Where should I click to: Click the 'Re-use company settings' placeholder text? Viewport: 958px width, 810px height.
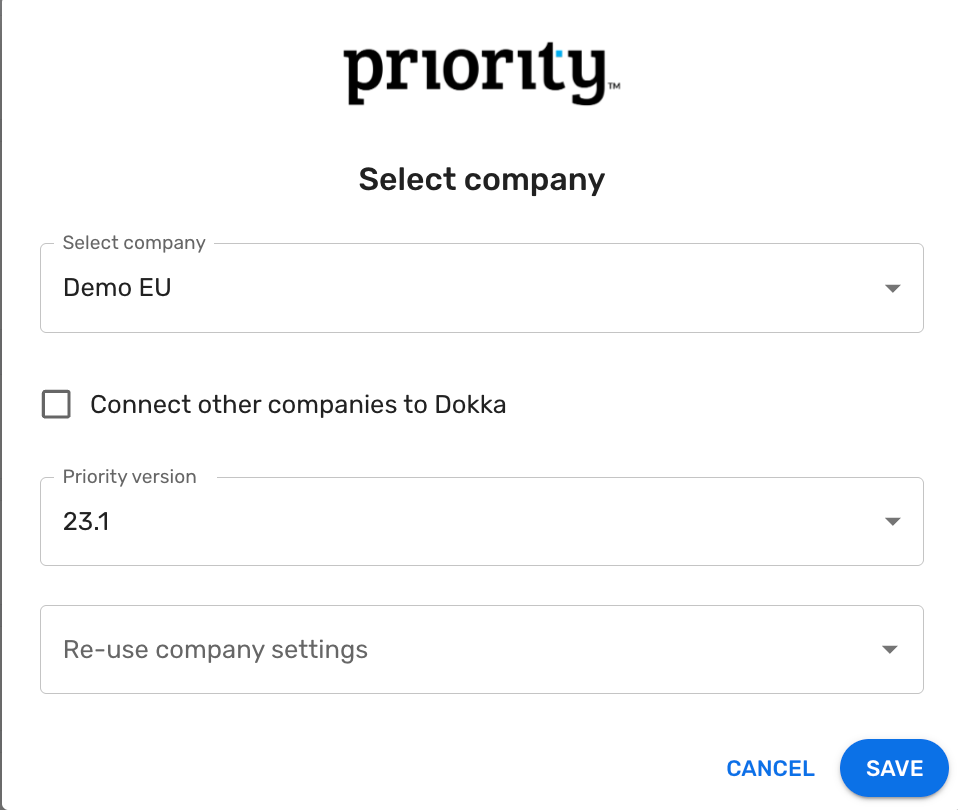click(x=215, y=650)
